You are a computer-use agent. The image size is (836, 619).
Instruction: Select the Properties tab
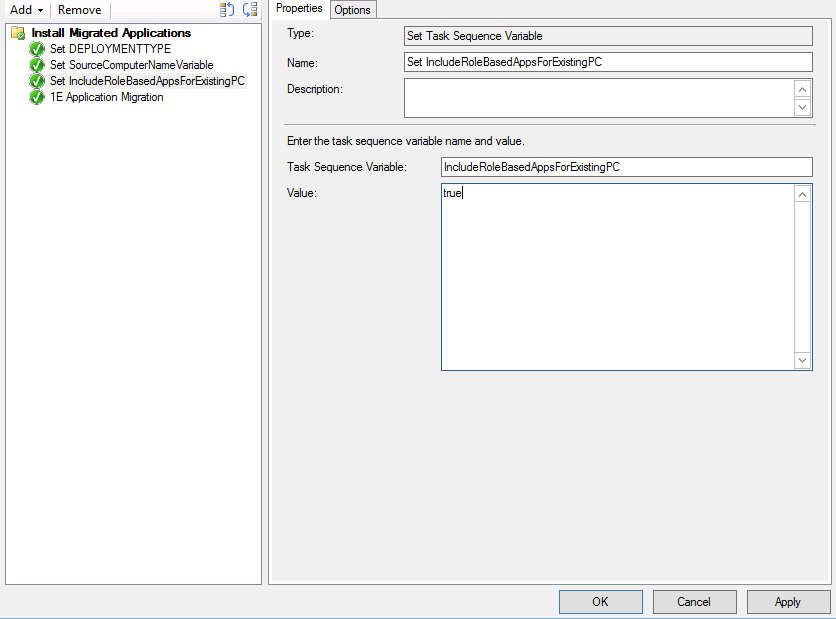tap(299, 9)
